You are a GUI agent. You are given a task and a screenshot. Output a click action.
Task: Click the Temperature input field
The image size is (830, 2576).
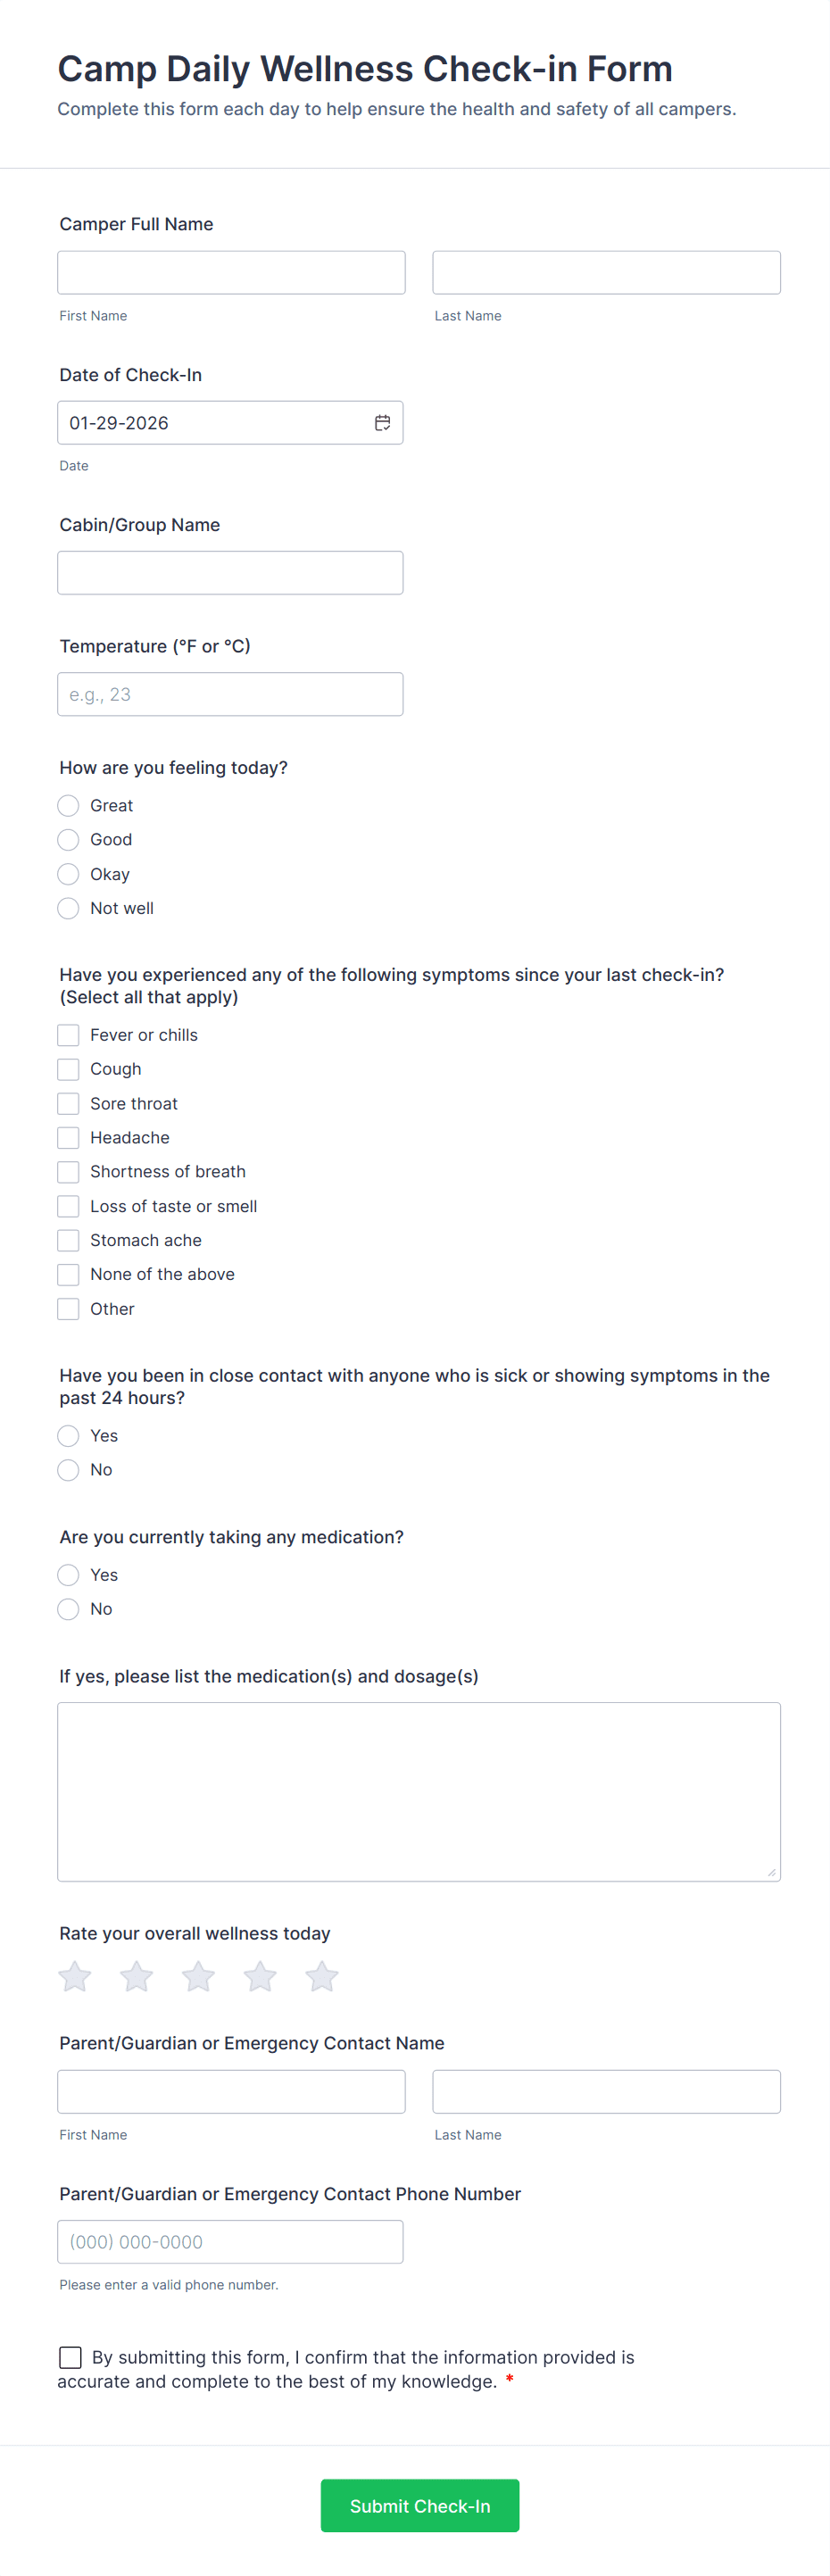pos(231,694)
